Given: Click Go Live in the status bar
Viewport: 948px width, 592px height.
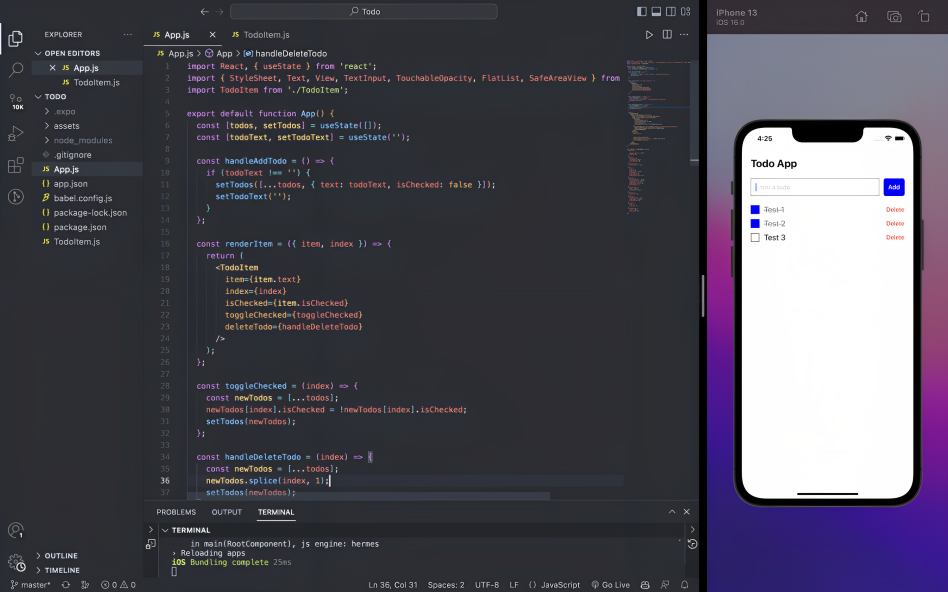Looking at the screenshot, I should coord(610,585).
